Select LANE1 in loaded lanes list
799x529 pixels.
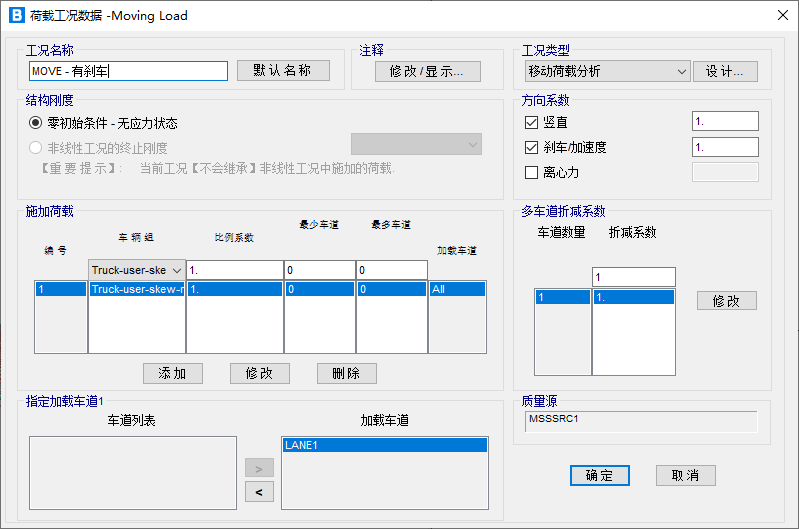click(x=384, y=445)
